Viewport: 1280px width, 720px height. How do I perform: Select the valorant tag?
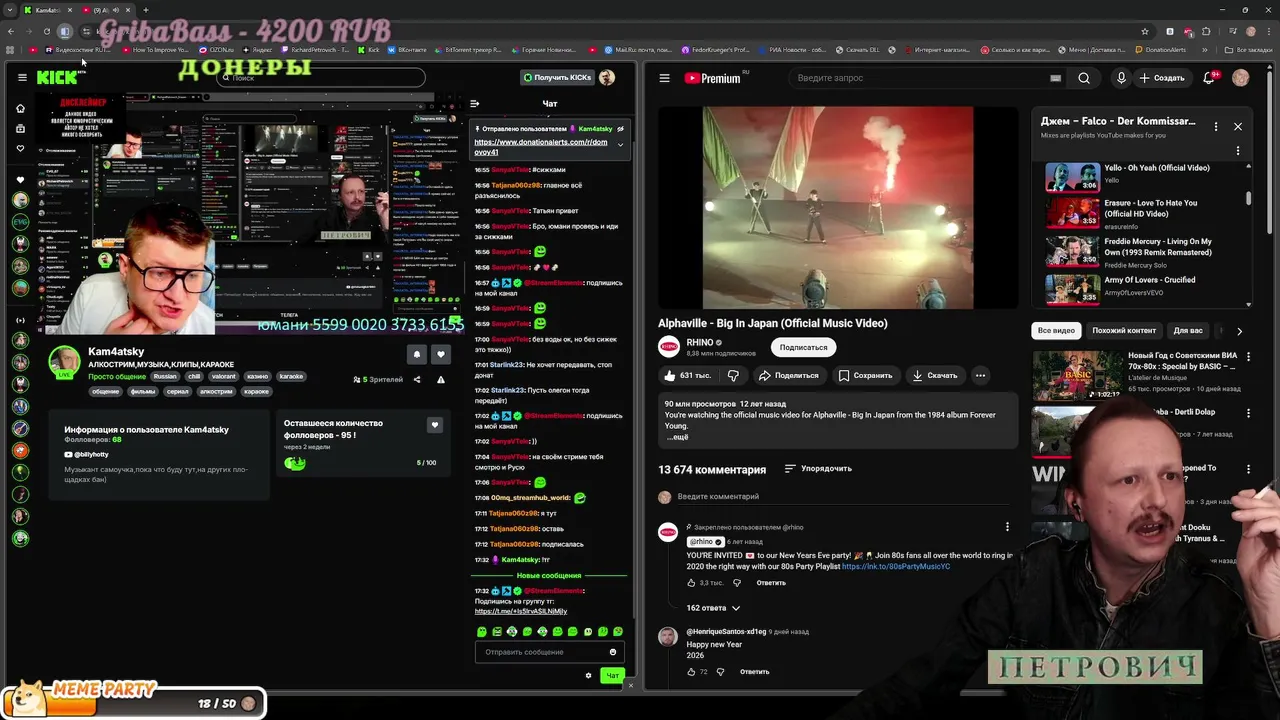(x=224, y=376)
